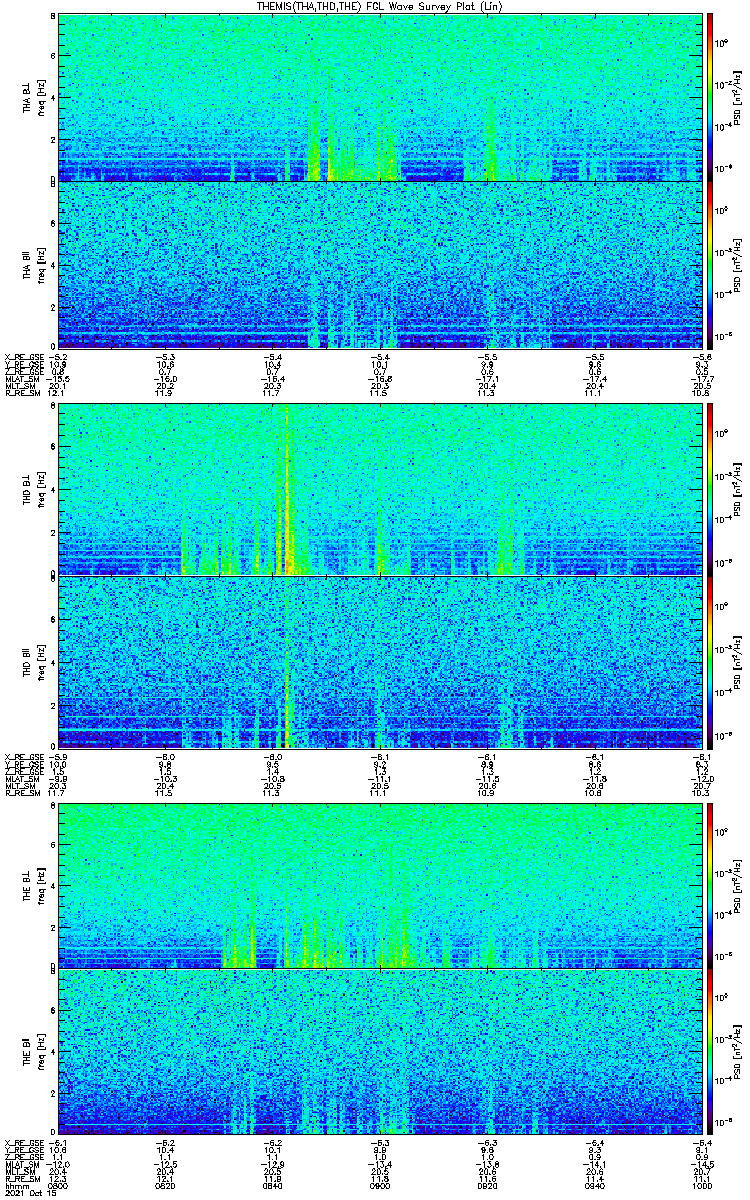Click the 0820 time tick label

165,1186
